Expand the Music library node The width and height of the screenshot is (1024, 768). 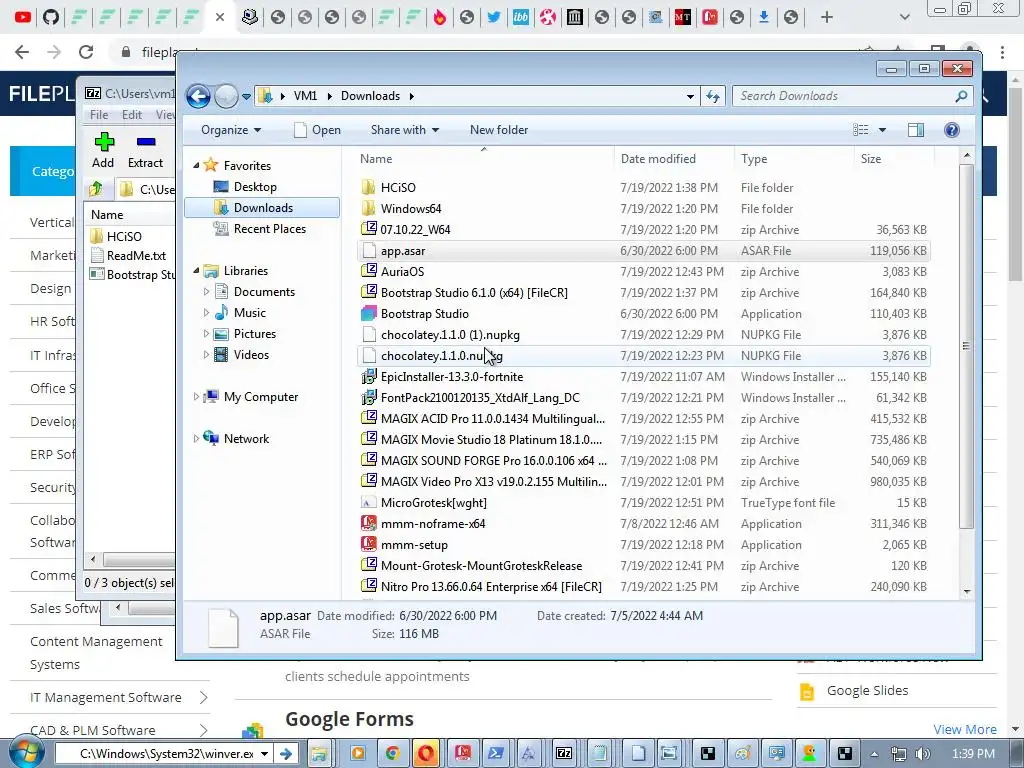(206, 313)
